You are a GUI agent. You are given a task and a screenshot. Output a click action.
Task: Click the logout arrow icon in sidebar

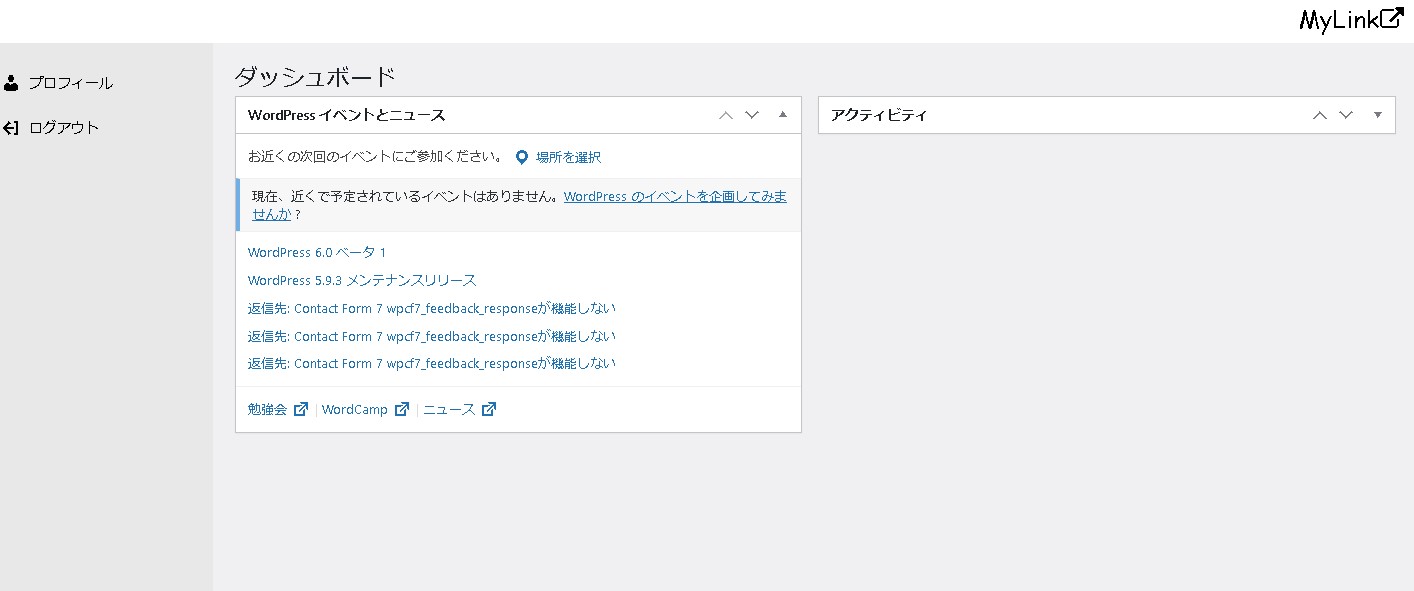[x=11, y=128]
